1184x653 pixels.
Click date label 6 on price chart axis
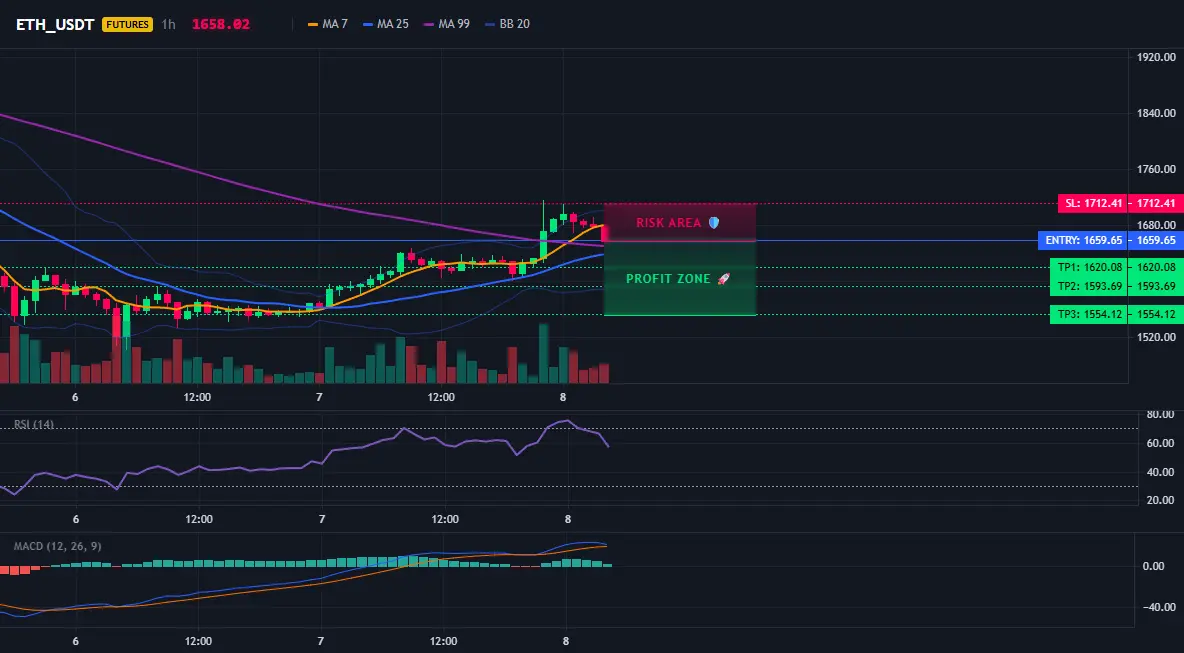[75, 397]
